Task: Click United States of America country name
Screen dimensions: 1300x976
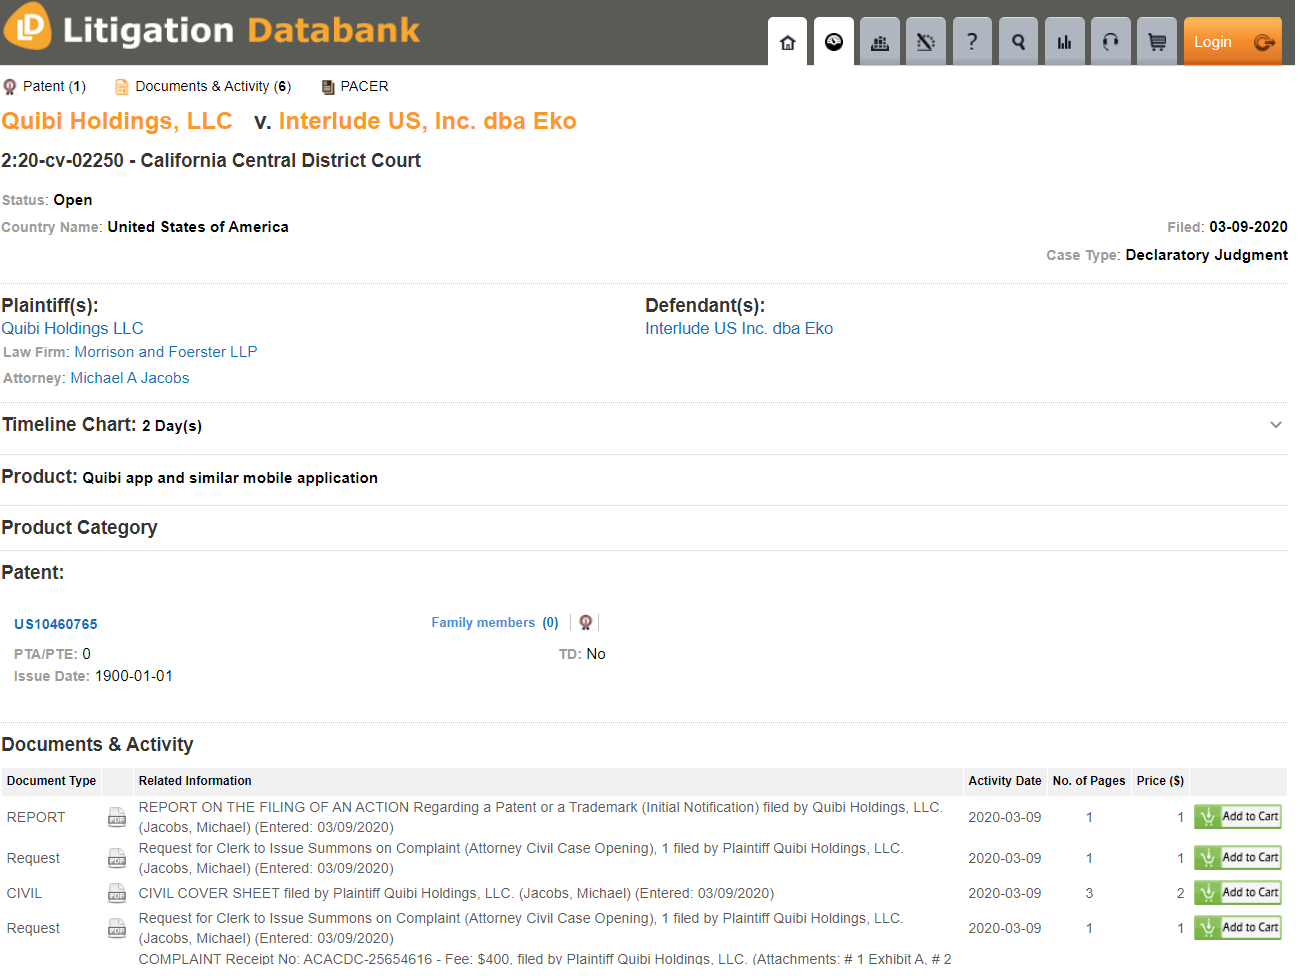Action: (x=198, y=227)
